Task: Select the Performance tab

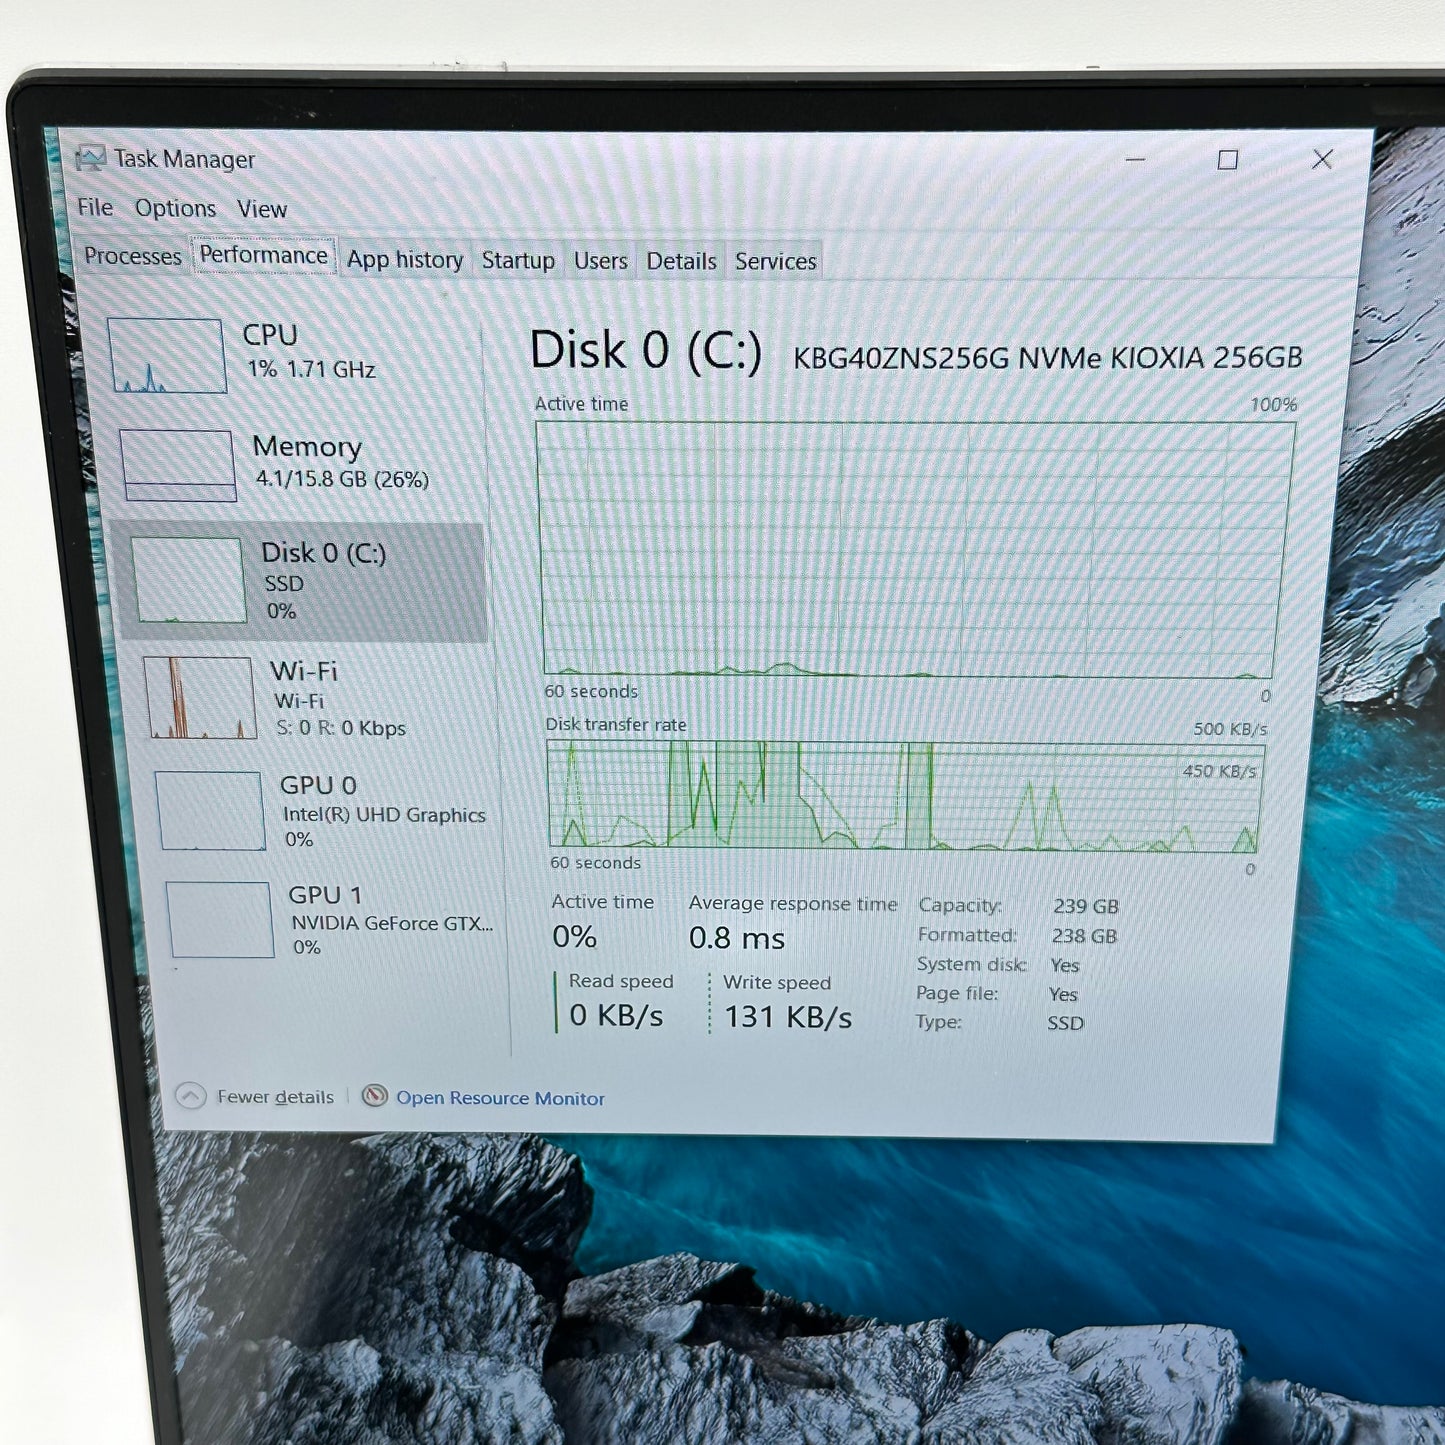Action: pos(264,255)
